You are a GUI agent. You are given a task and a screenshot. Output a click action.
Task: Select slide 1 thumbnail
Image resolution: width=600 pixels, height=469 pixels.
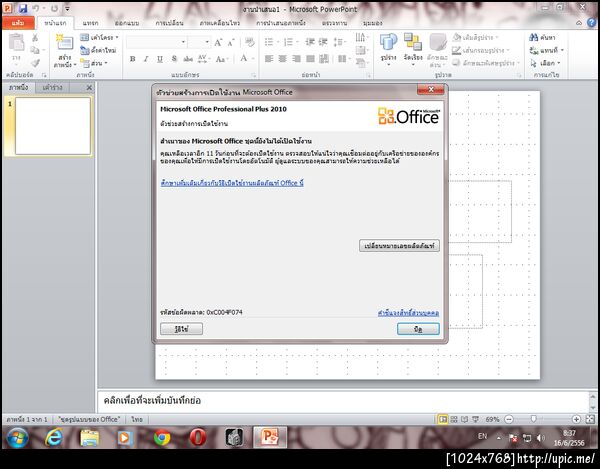pos(53,126)
